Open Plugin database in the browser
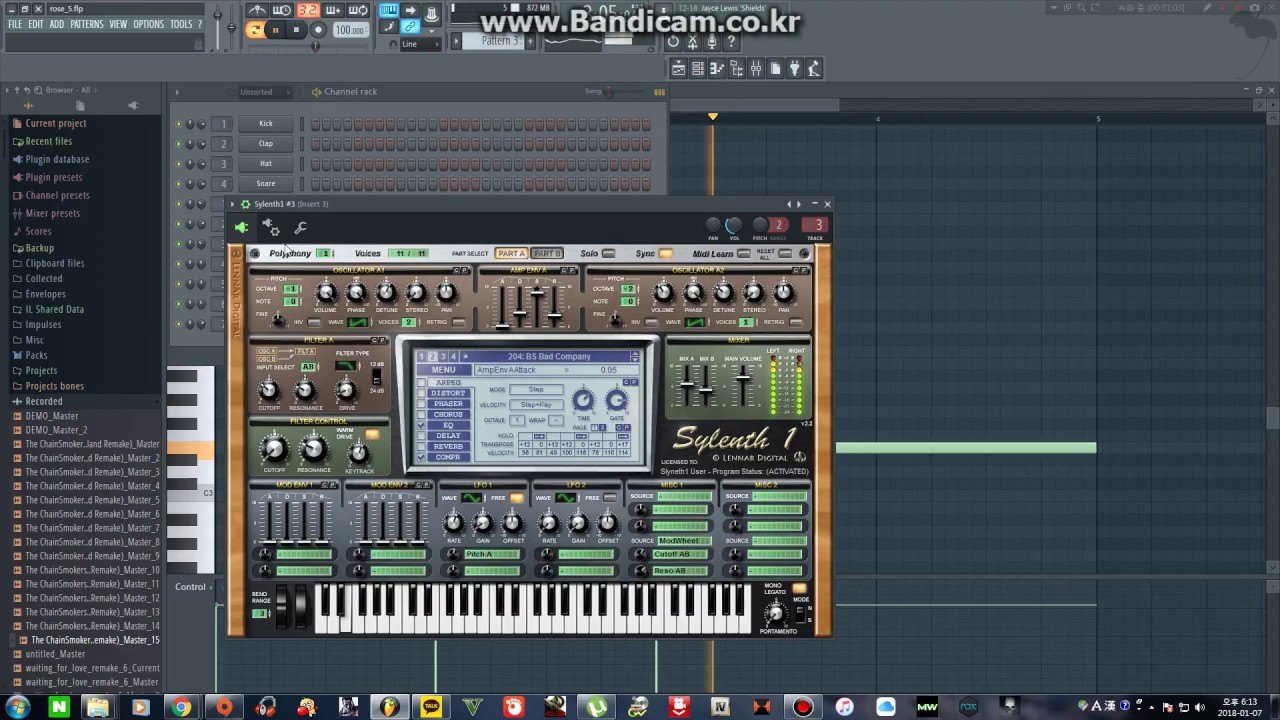Image resolution: width=1280 pixels, height=720 pixels. pyautogui.click(x=57, y=159)
